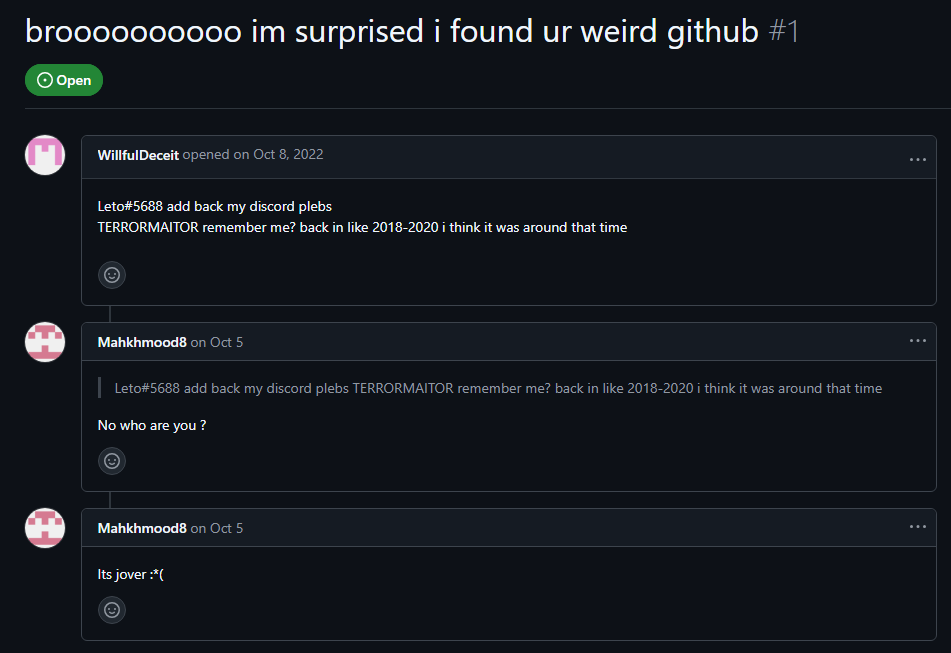Click the issue title starting with "broooooooooo"
951x653 pixels.
(x=392, y=32)
